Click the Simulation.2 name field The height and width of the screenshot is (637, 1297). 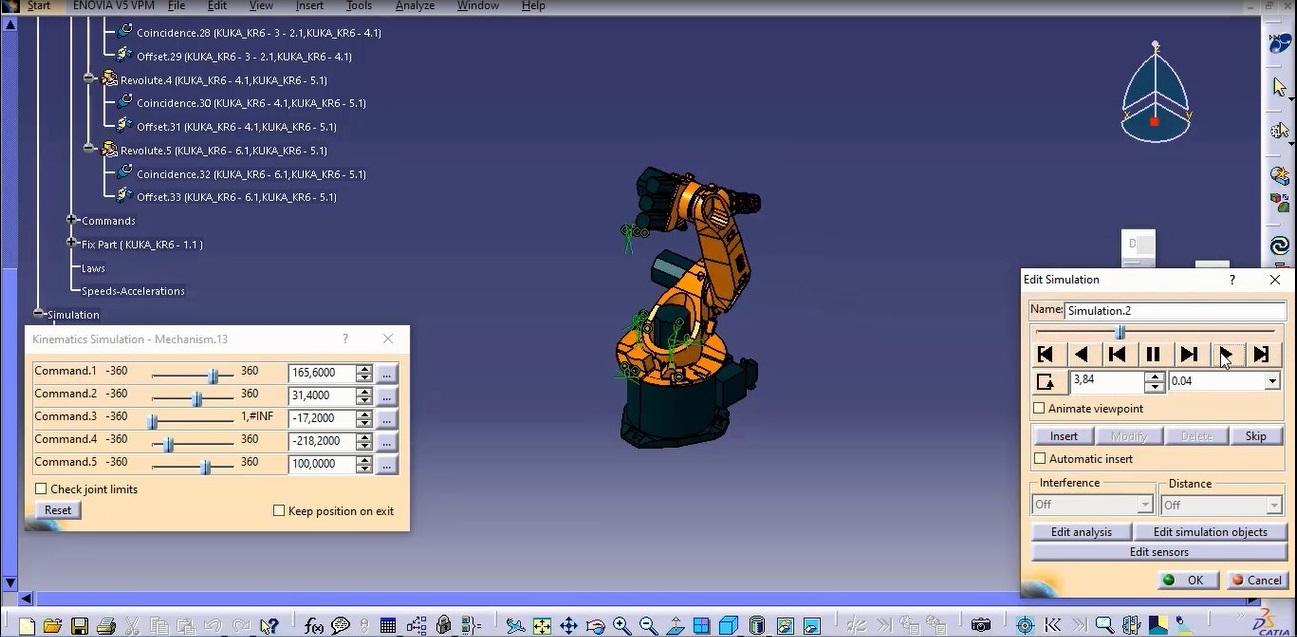pyautogui.click(x=1175, y=310)
